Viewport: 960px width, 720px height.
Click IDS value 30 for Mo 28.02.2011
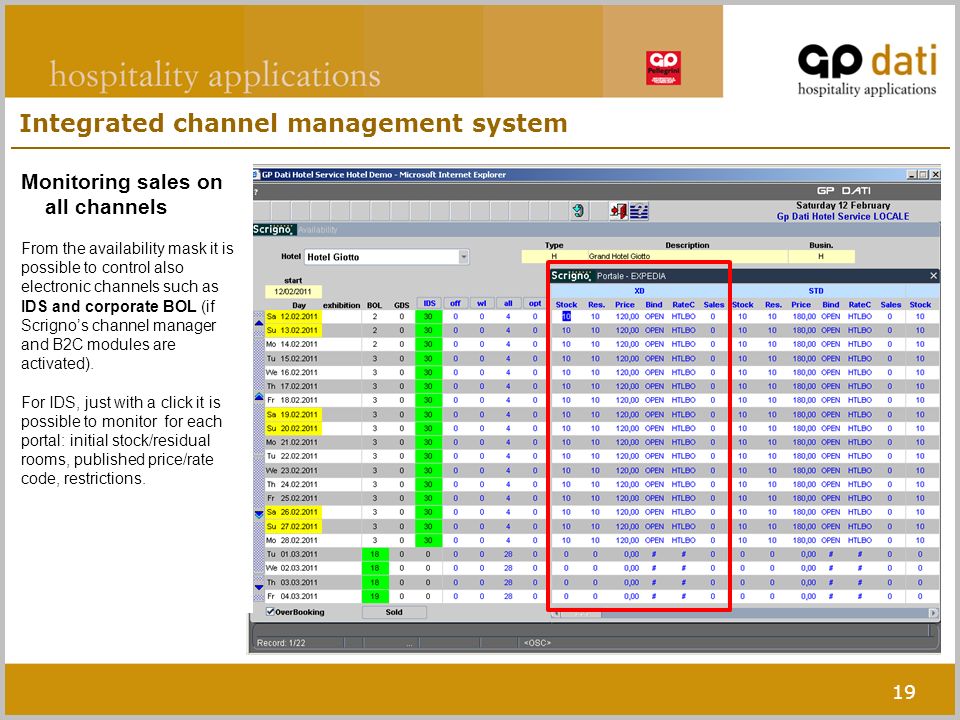(x=428, y=540)
